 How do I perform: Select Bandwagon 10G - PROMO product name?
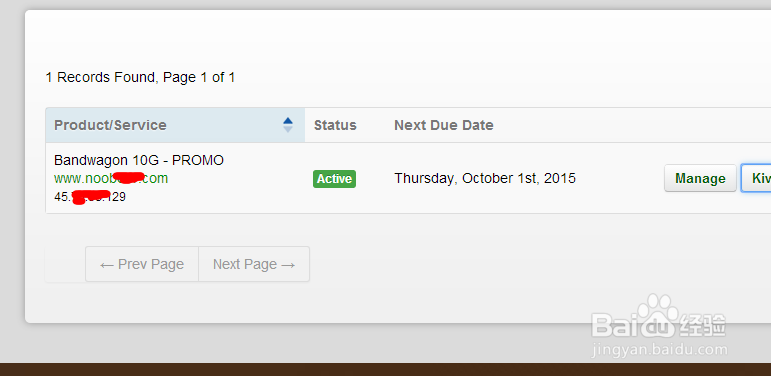click(x=139, y=160)
